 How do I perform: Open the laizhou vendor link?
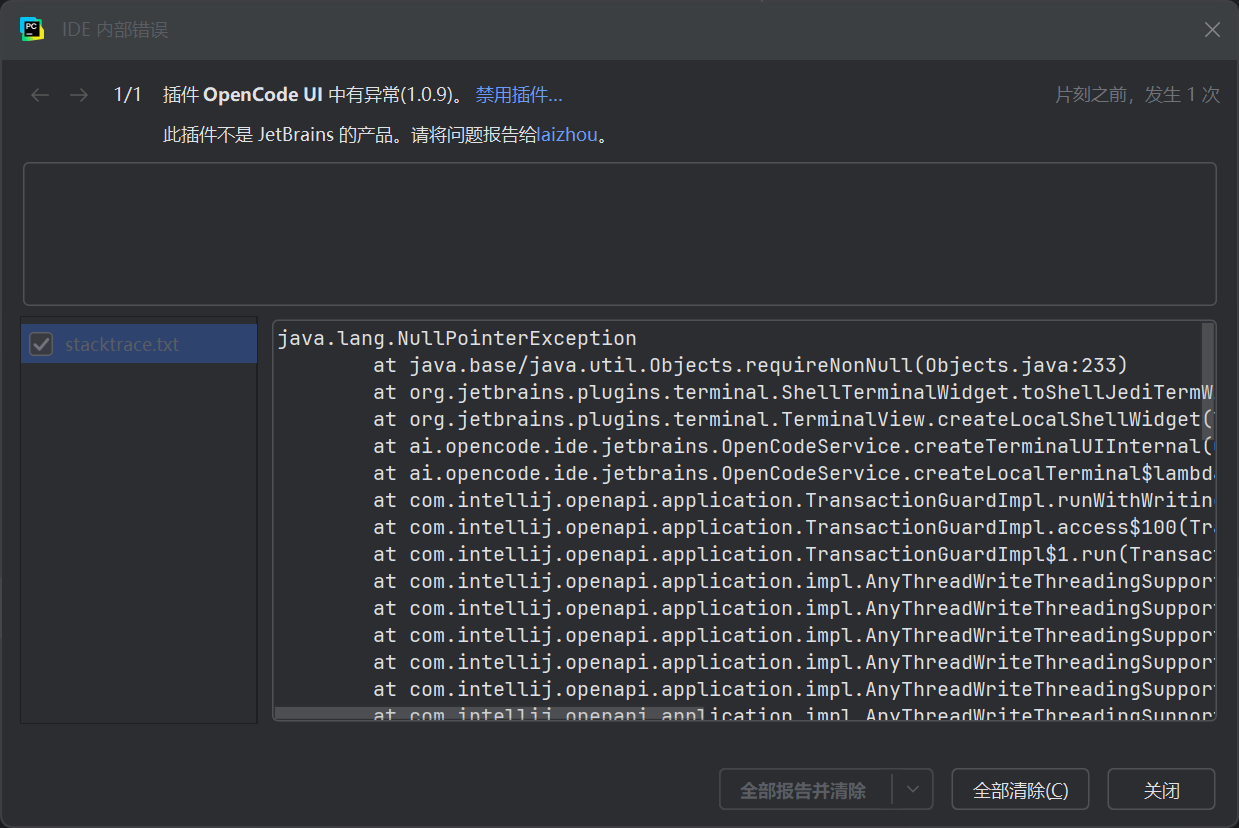click(567, 135)
